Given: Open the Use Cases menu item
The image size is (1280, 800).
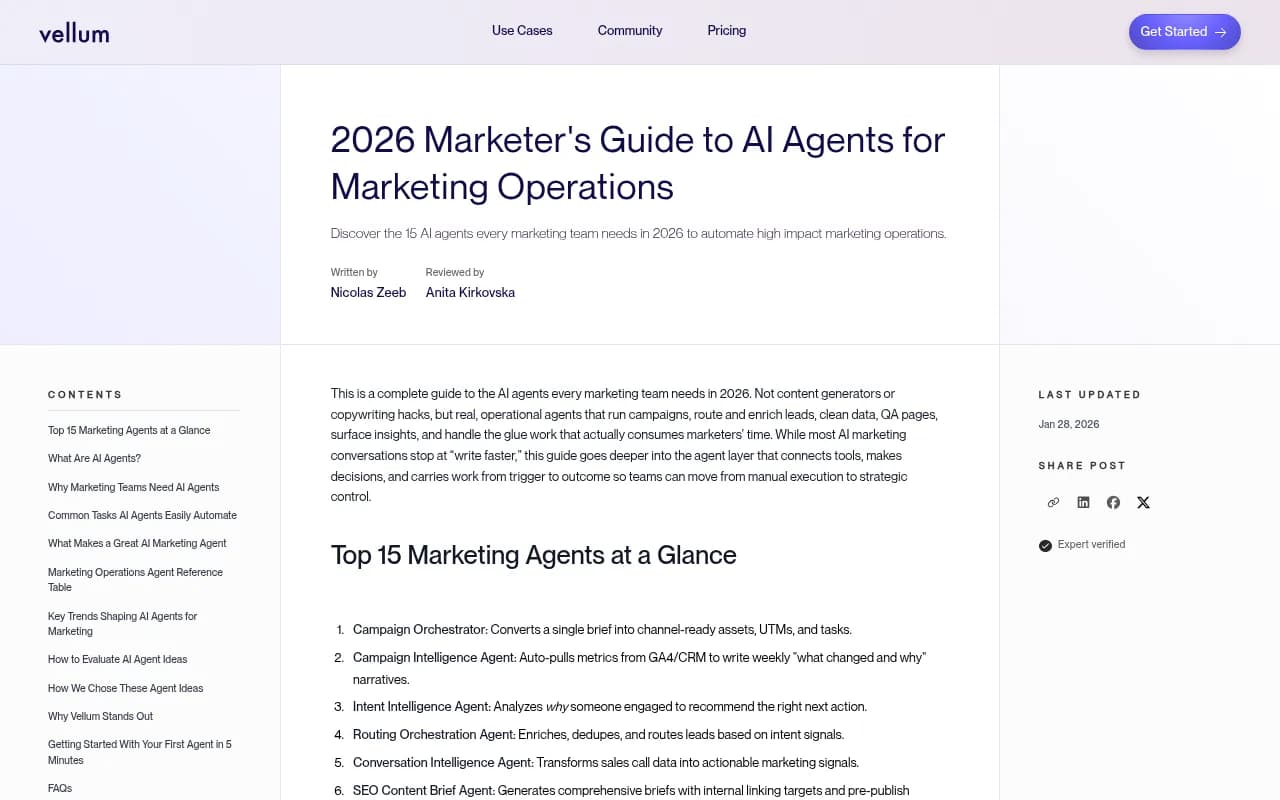Looking at the screenshot, I should pyautogui.click(x=521, y=31).
